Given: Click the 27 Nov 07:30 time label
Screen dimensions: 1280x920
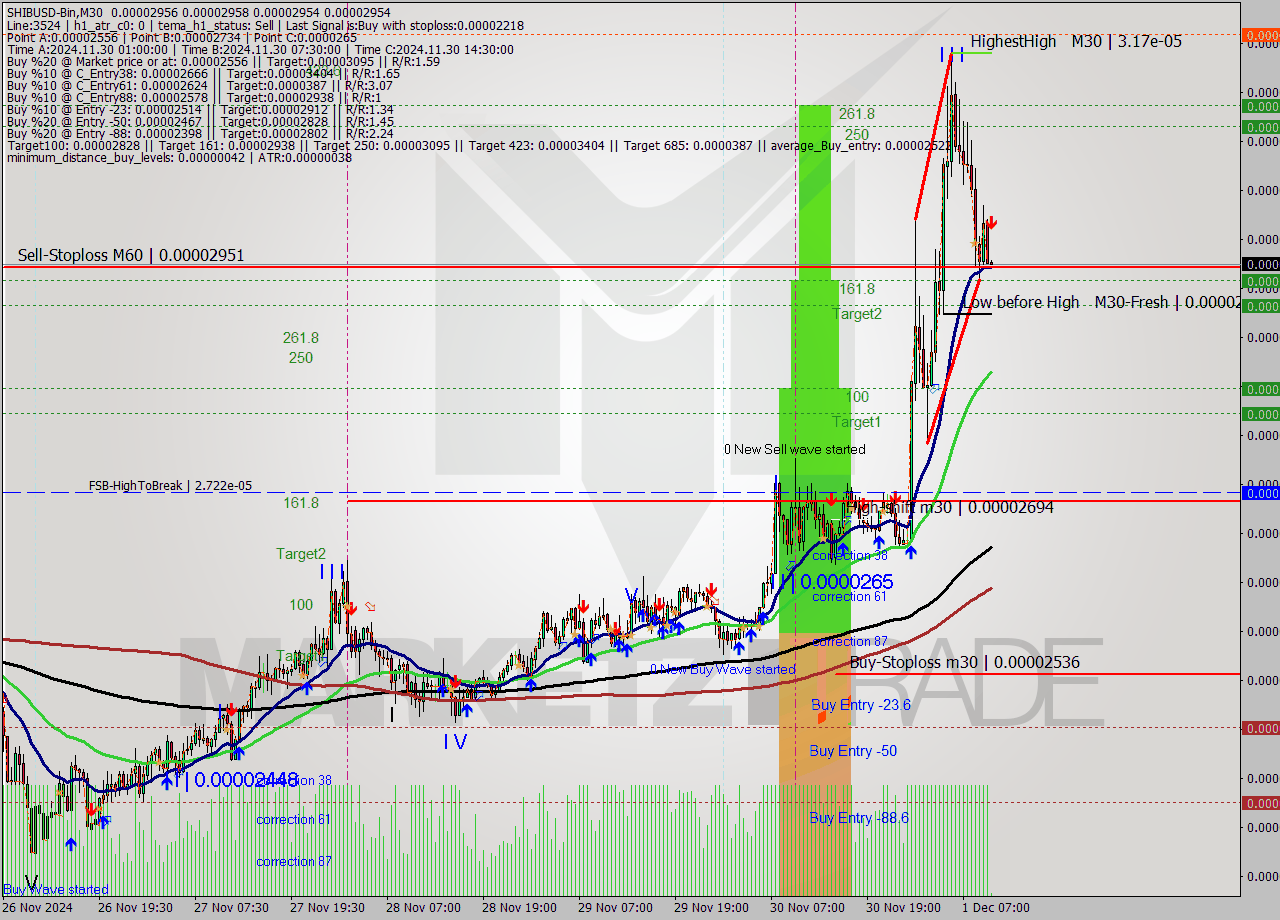Looking at the screenshot, I should (x=230, y=908).
